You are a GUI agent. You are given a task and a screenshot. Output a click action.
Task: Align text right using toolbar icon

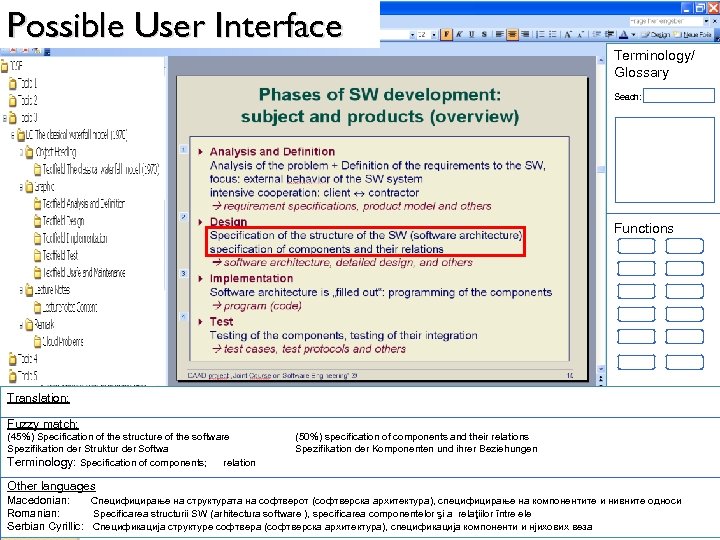click(525, 34)
